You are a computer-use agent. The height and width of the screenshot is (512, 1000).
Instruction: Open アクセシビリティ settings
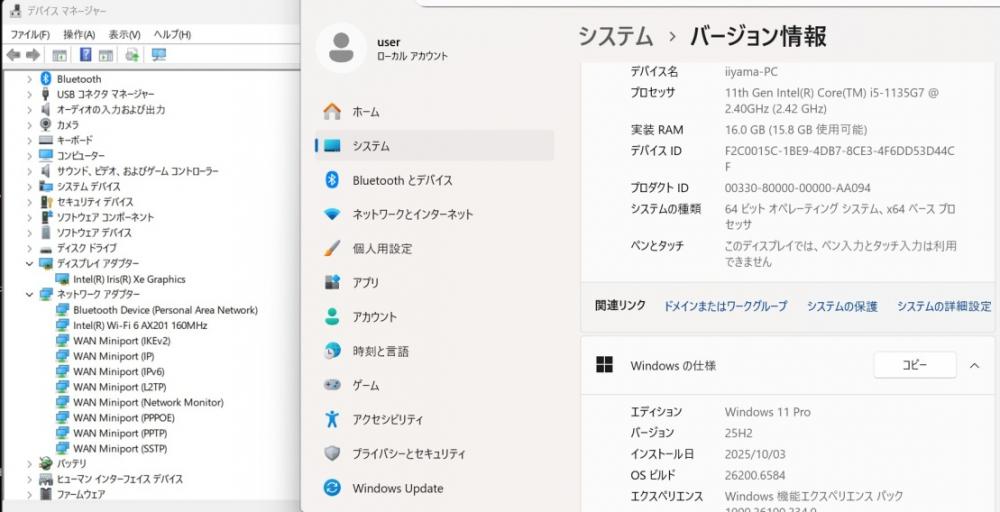click(387, 420)
